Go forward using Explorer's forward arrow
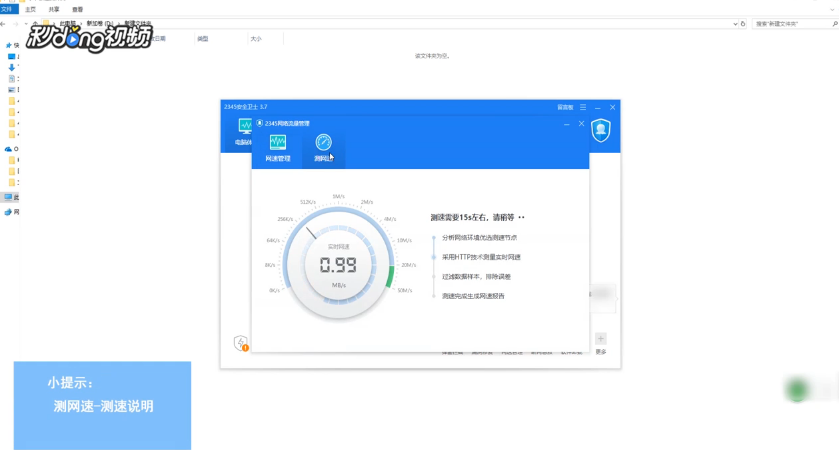 tap(16, 24)
